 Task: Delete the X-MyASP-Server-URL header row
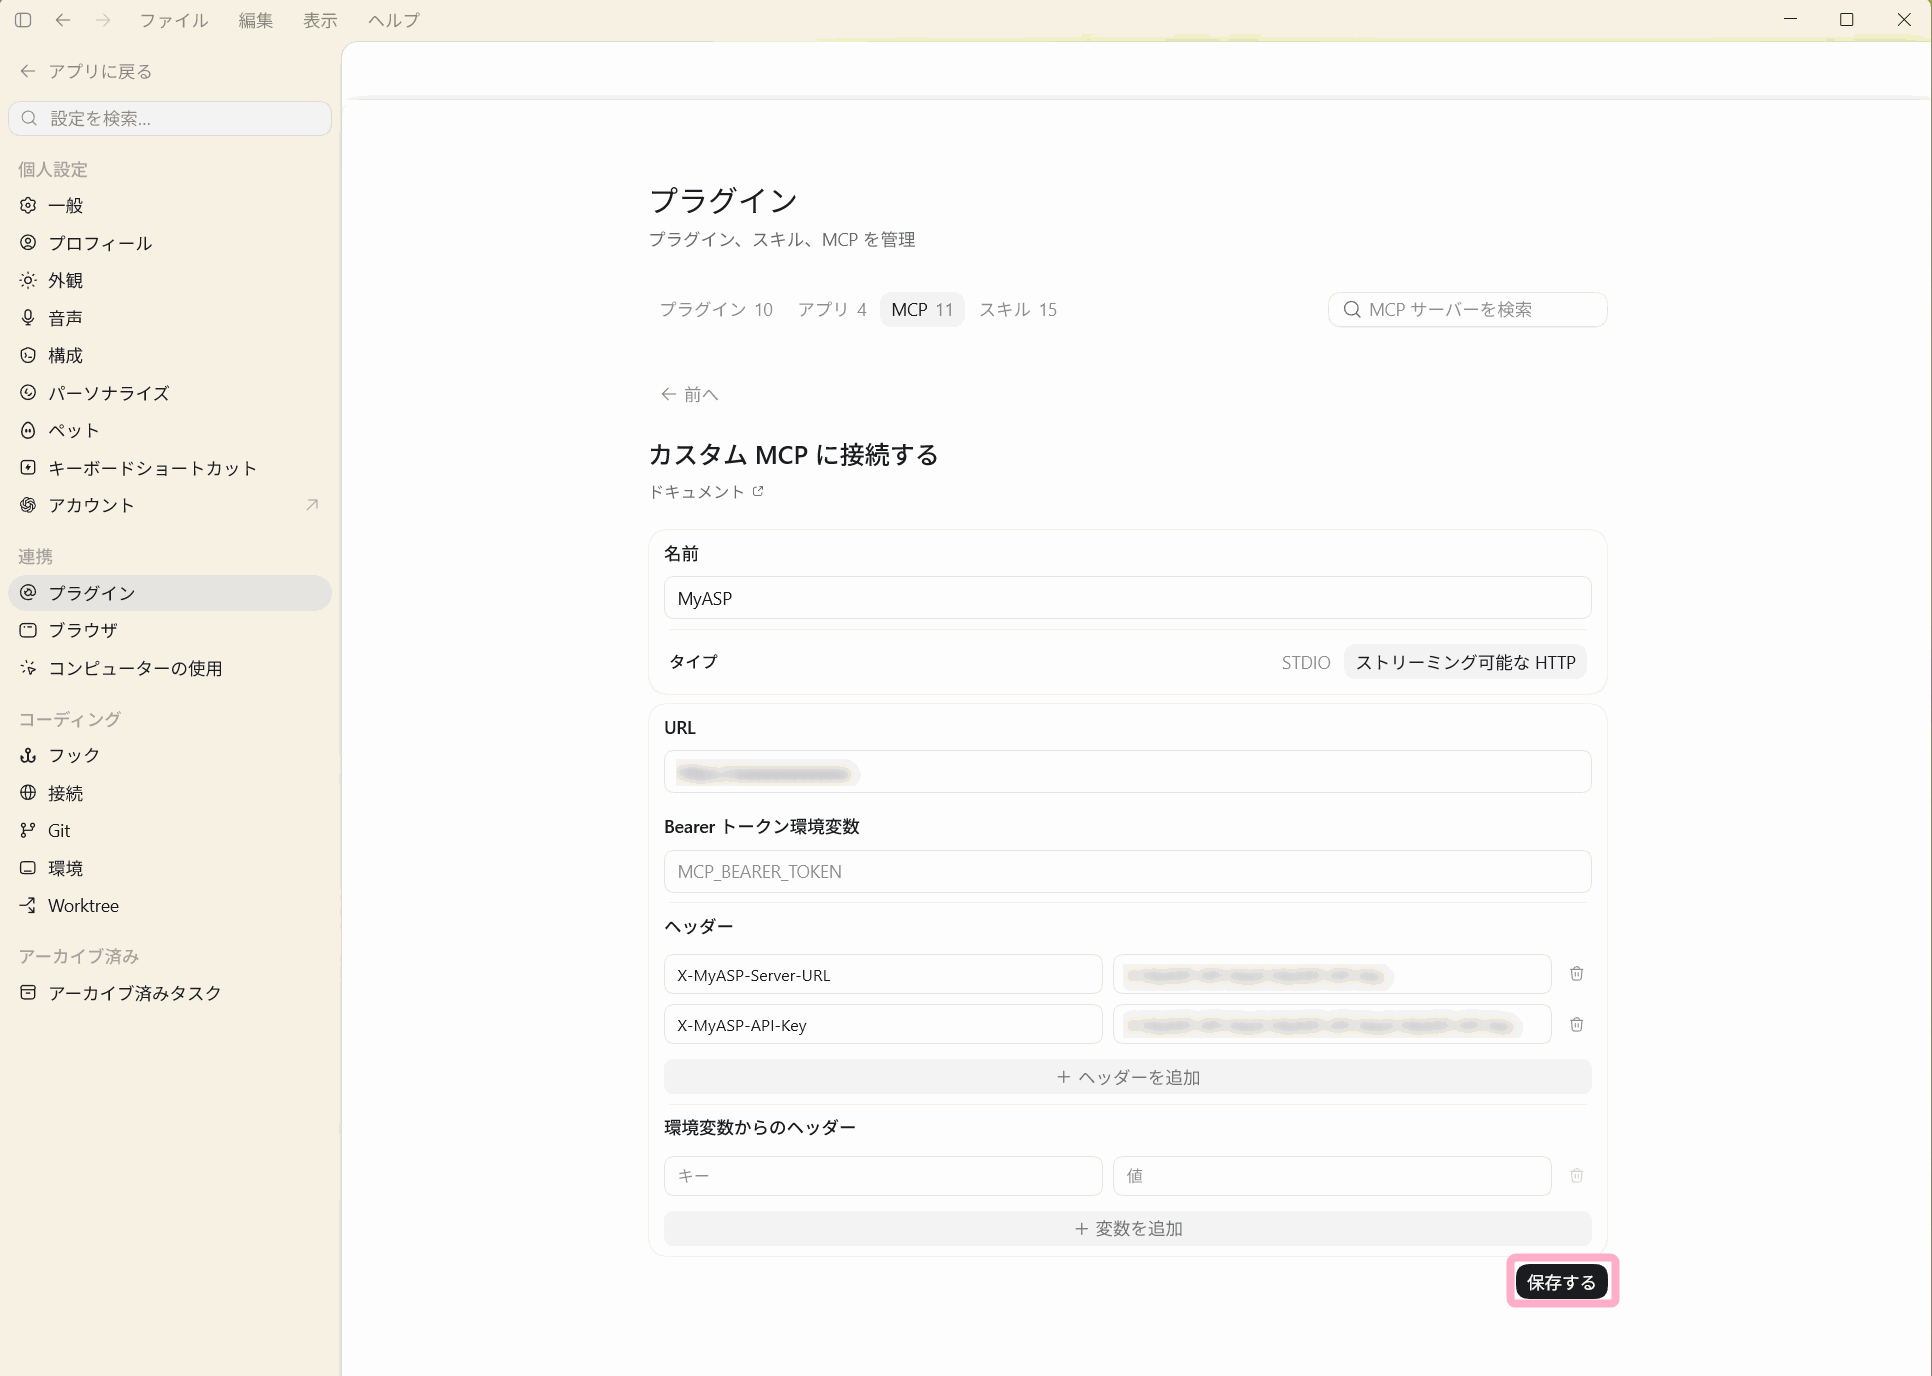[1576, 973]
